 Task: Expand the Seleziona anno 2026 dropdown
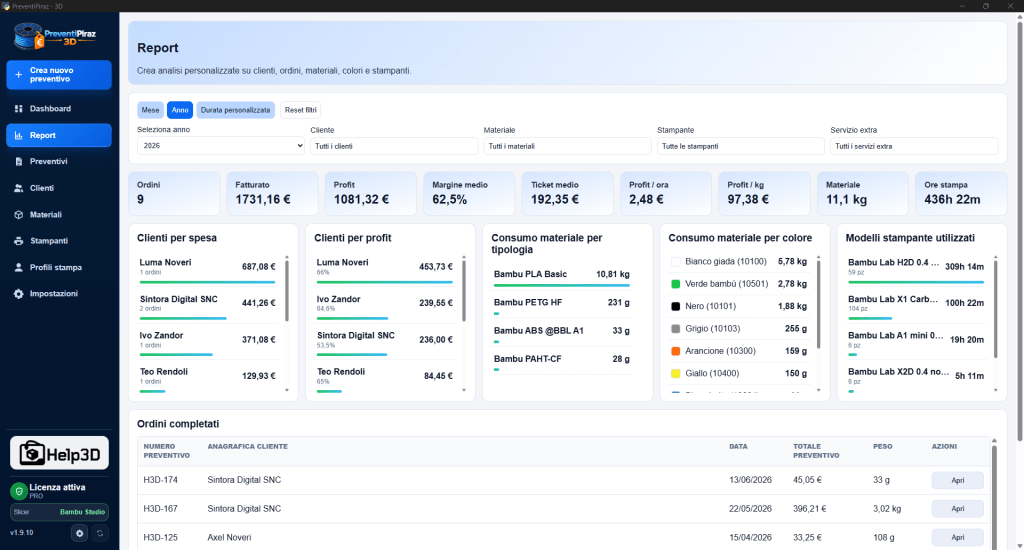[x=221, y=146]
